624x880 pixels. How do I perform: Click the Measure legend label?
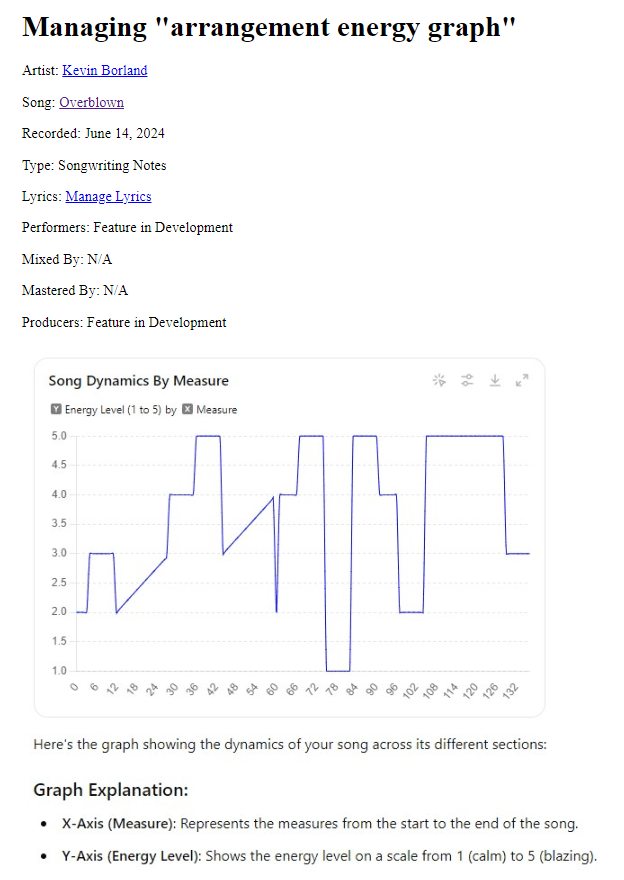(x=217, y=410)
